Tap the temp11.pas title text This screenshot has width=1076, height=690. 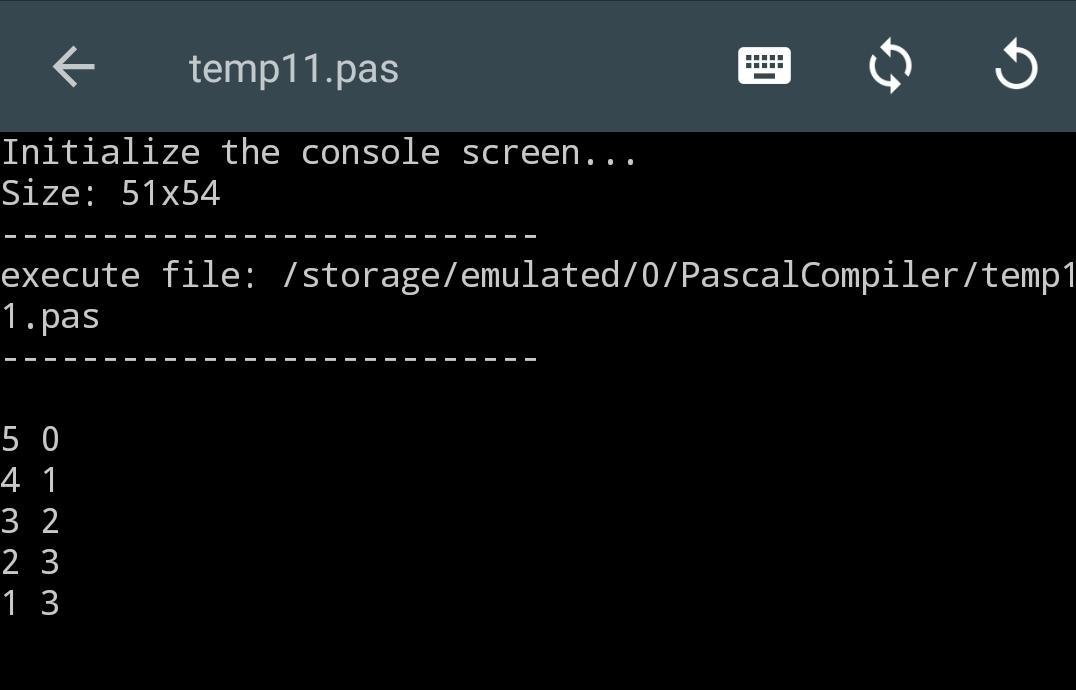(x=293, y=69)
